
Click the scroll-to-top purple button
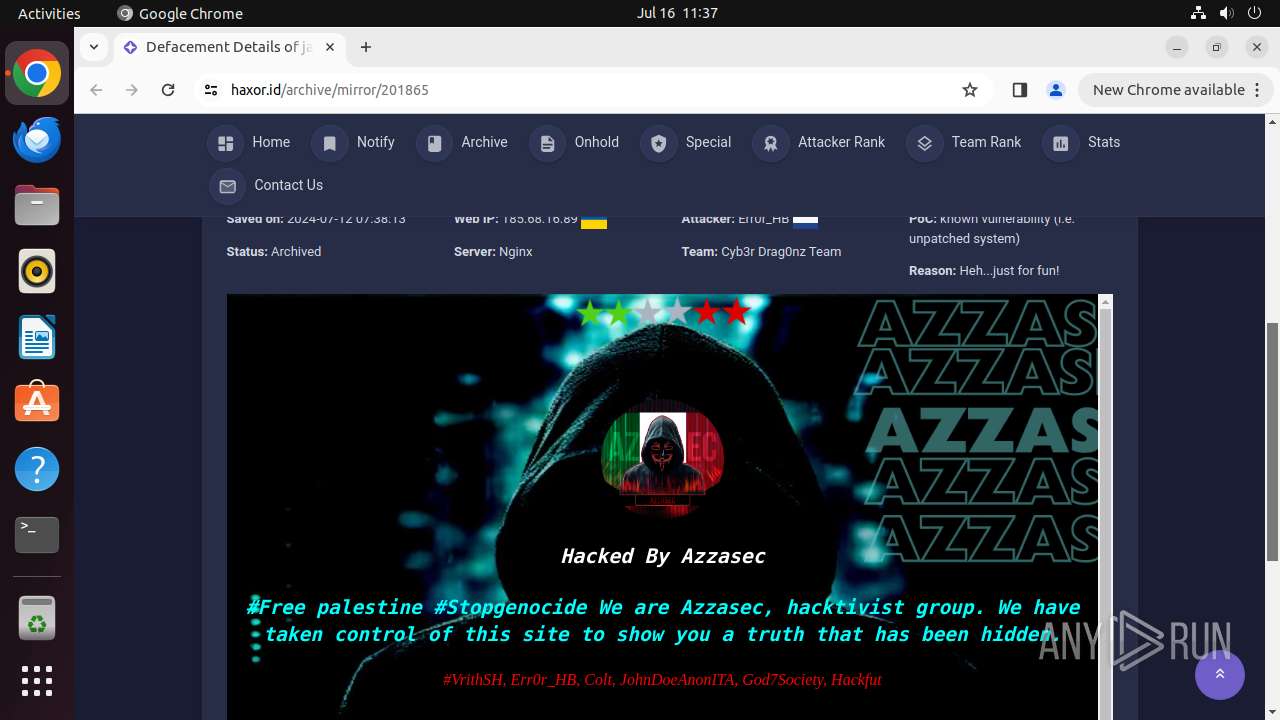point(1220,675)
